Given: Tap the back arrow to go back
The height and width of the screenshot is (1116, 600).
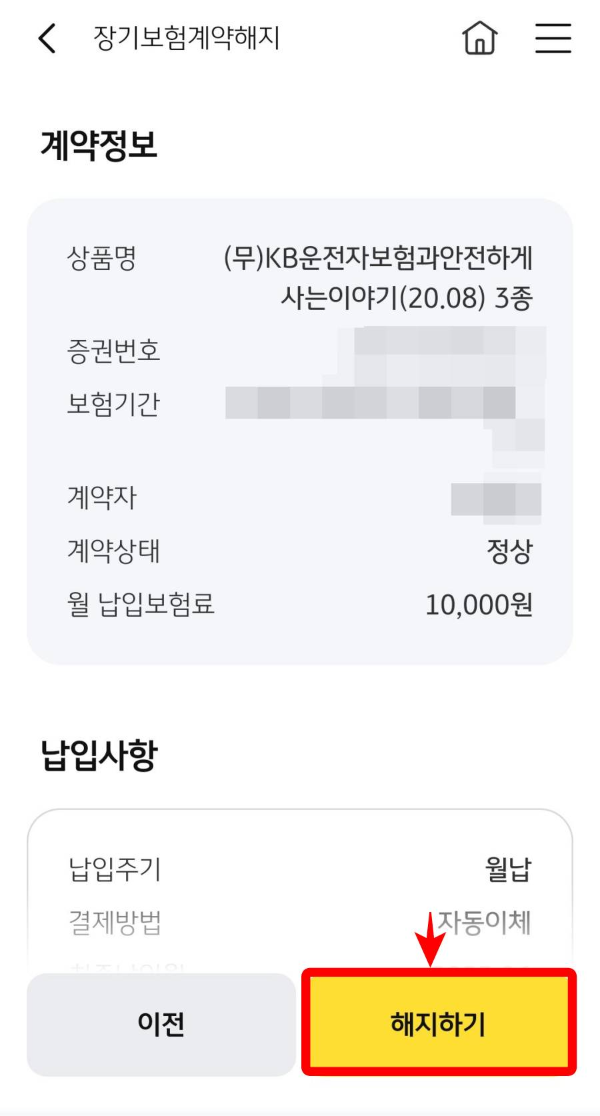Looking at the screenshot, I should tap(44, 38).
